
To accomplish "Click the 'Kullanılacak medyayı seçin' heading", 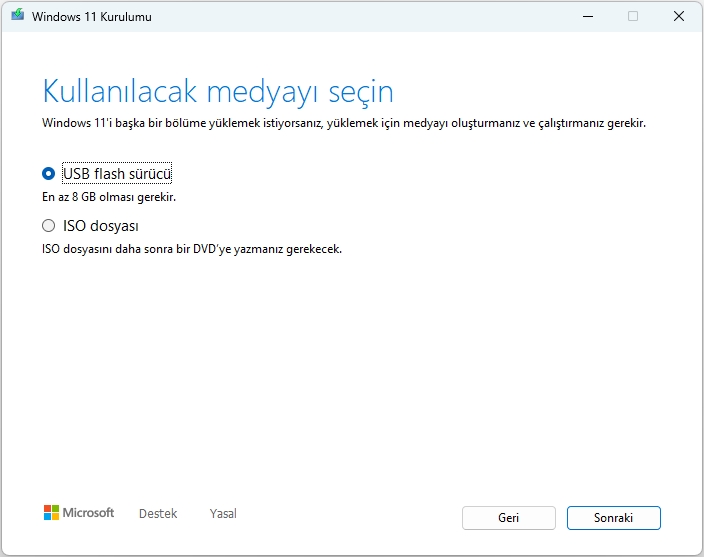I will click(x=218, y=92).
